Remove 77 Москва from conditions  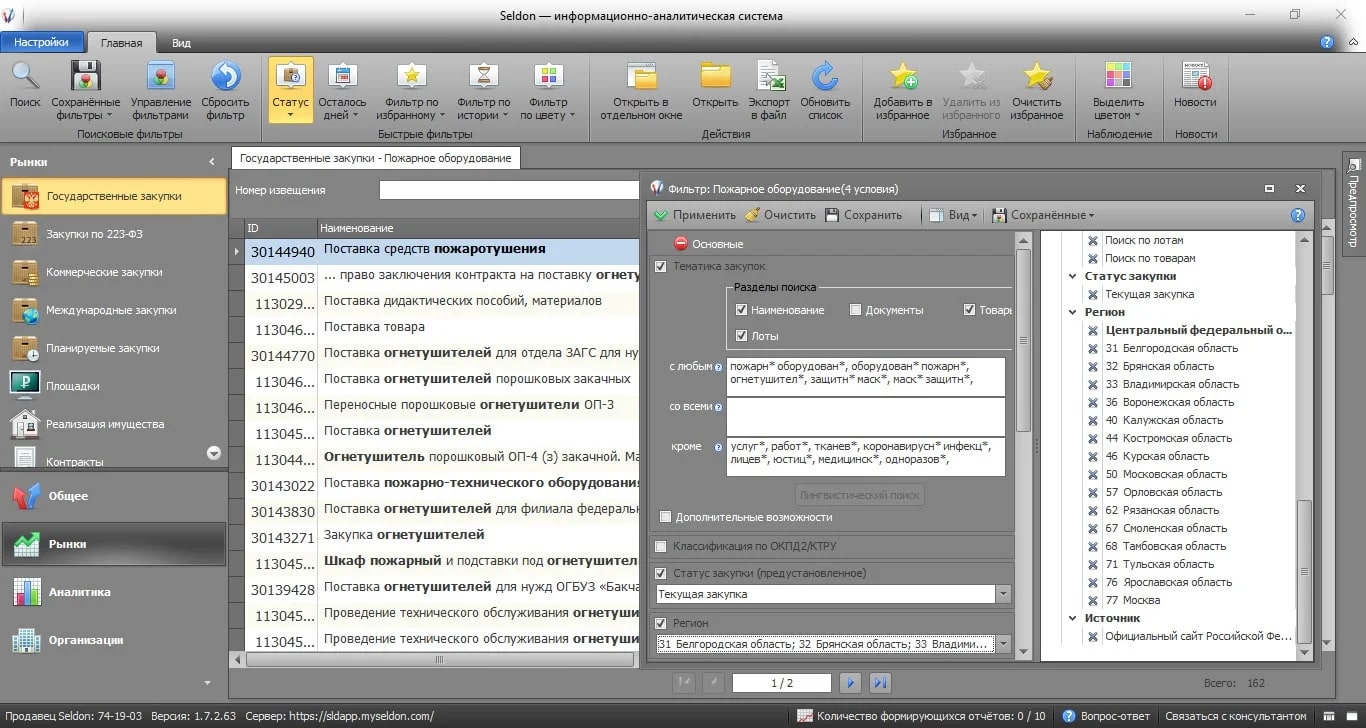coord(1093,600)
